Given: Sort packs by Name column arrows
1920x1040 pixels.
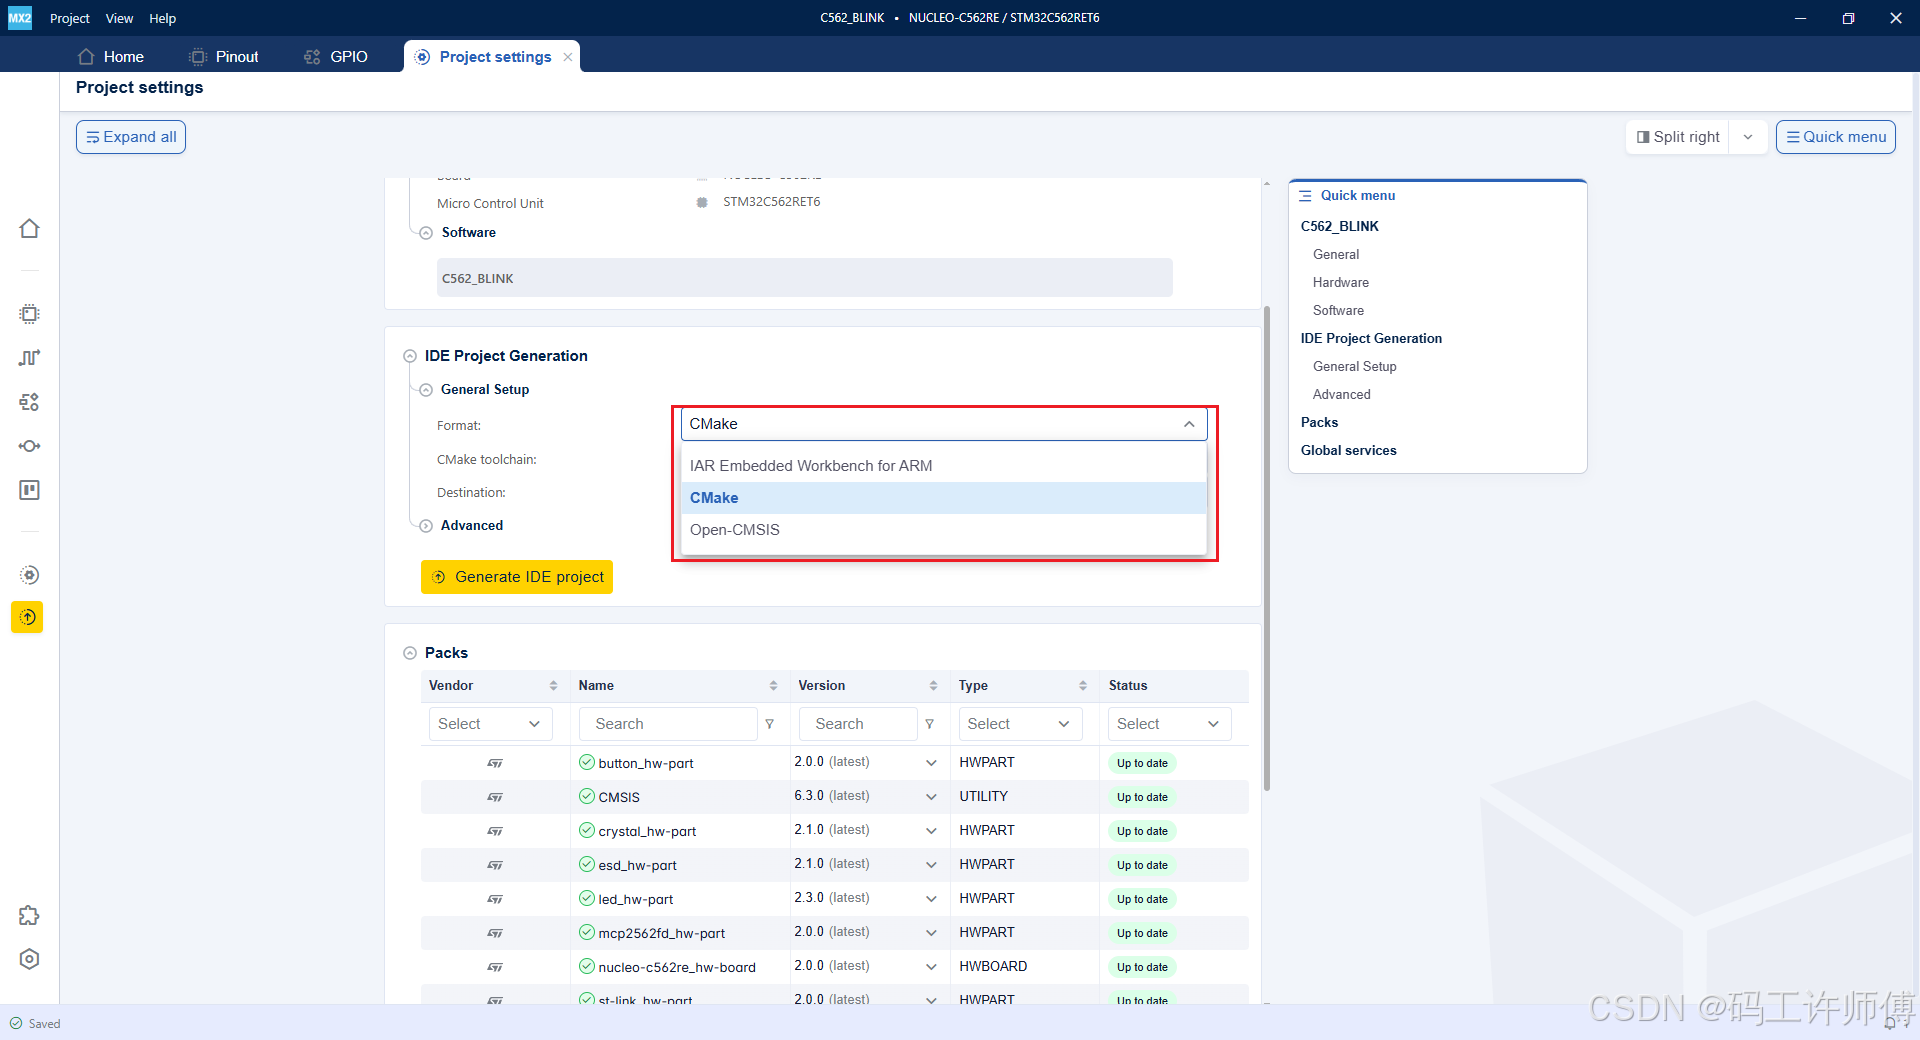Looking at the screenshot, I should click(x=773, y=686).
